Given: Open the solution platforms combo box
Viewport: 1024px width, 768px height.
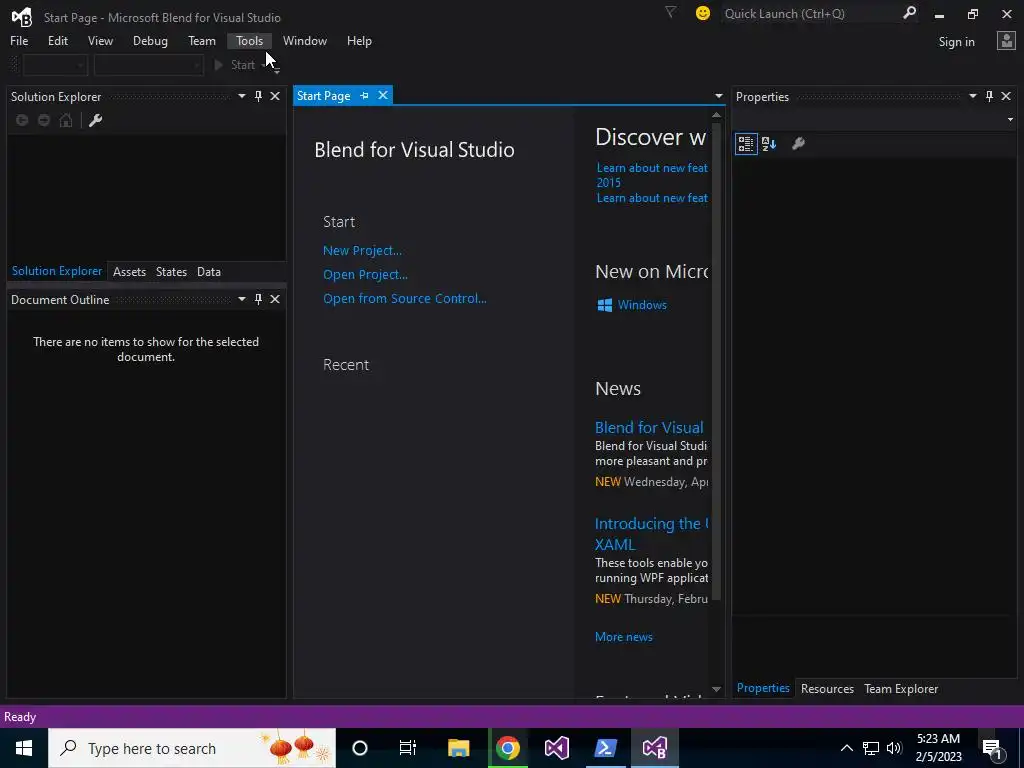Looking at the screenshot, I should click(148, 65).
